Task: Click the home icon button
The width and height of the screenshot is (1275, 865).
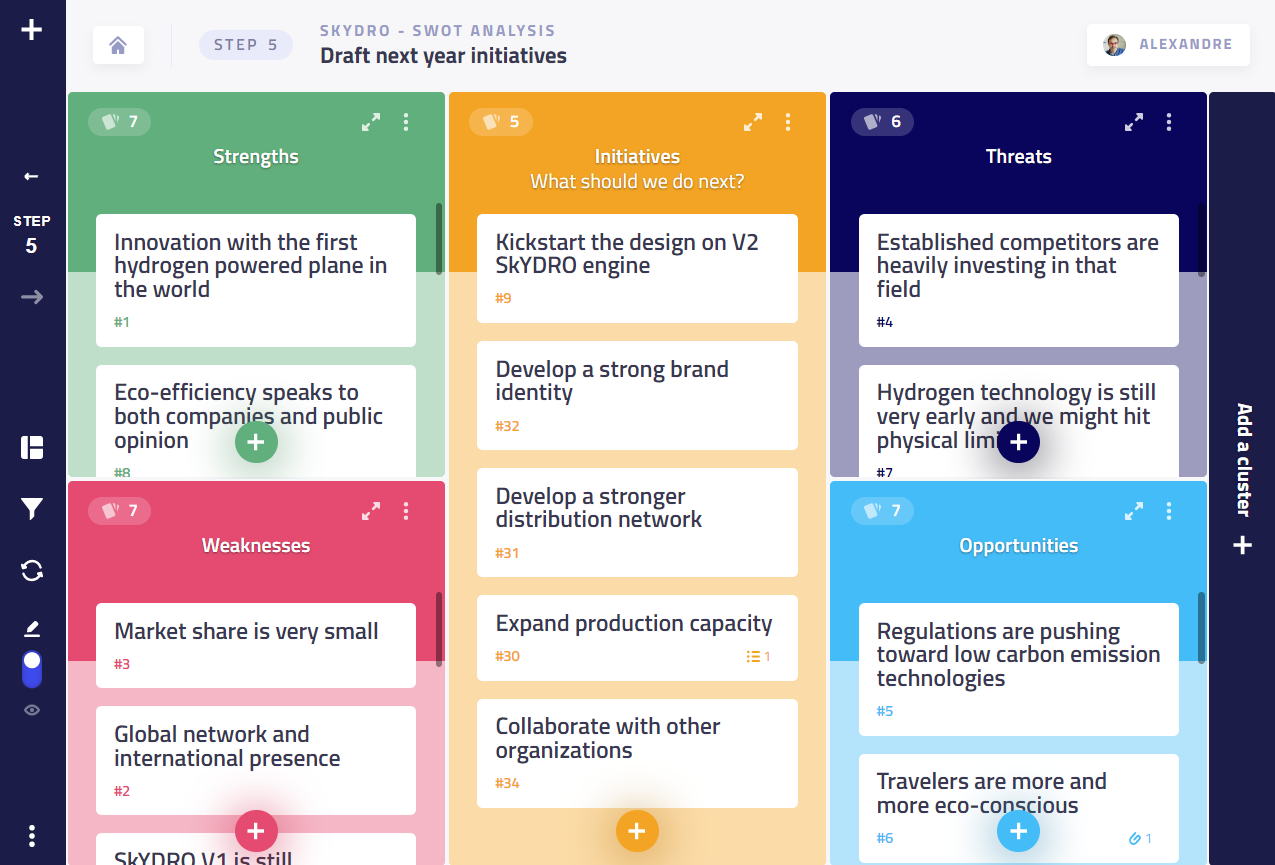Action: (118, 45)
